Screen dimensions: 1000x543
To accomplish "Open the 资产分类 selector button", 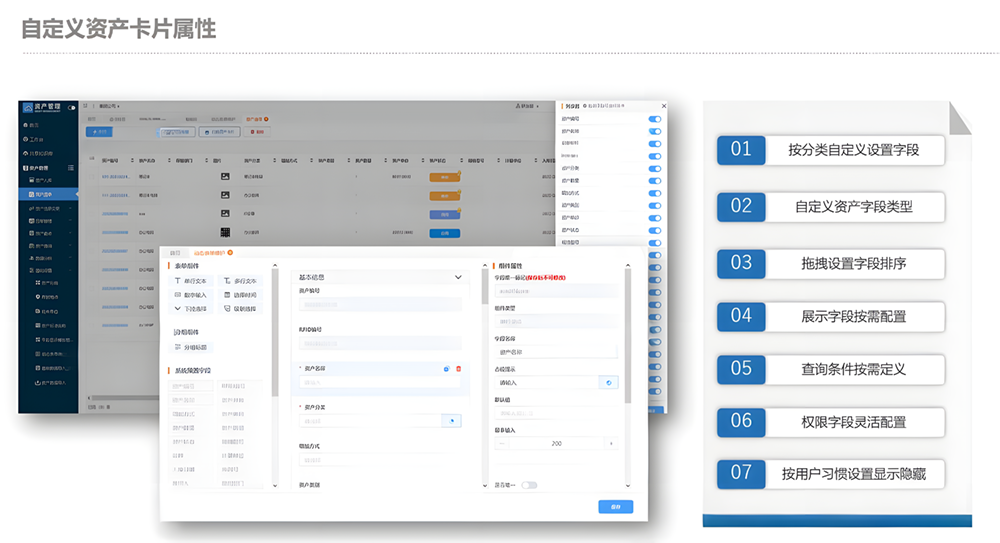I will coord(452,421).
